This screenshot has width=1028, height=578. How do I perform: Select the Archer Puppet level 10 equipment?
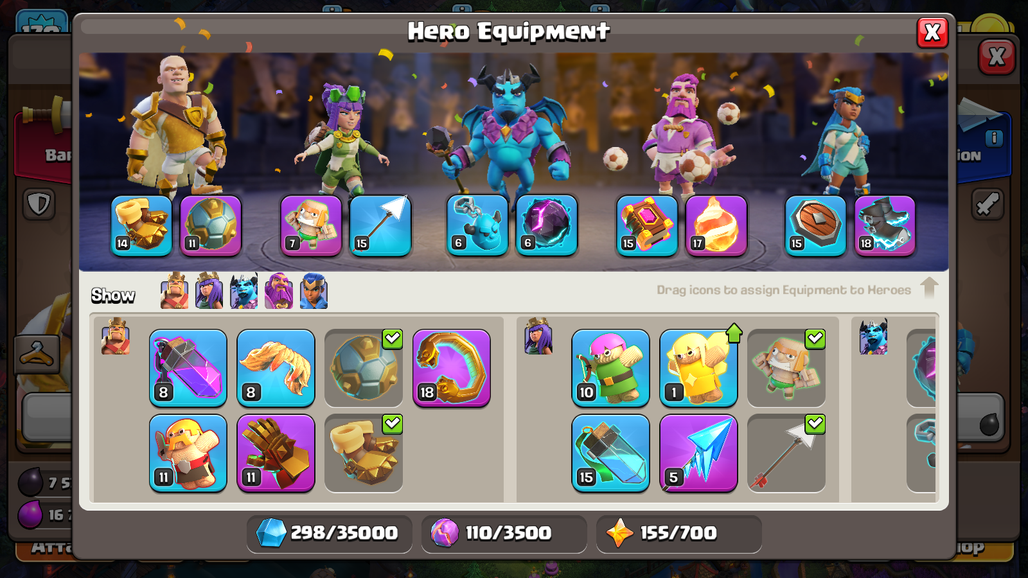tap(610, 368)
